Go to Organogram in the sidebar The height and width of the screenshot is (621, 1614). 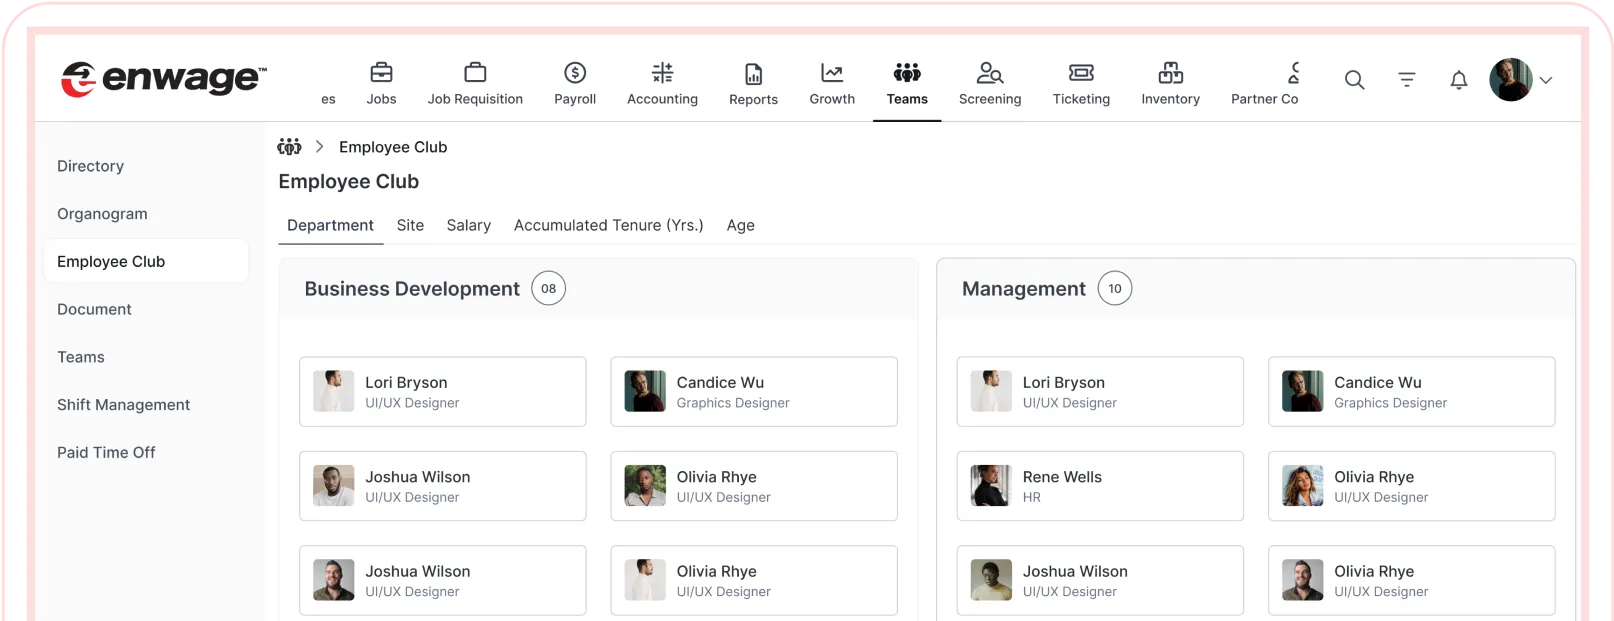(102, 214)
